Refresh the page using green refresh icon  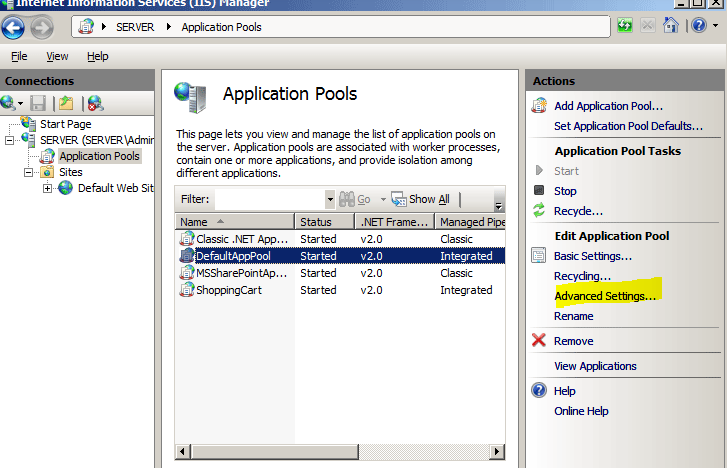(x=625, y=25)
